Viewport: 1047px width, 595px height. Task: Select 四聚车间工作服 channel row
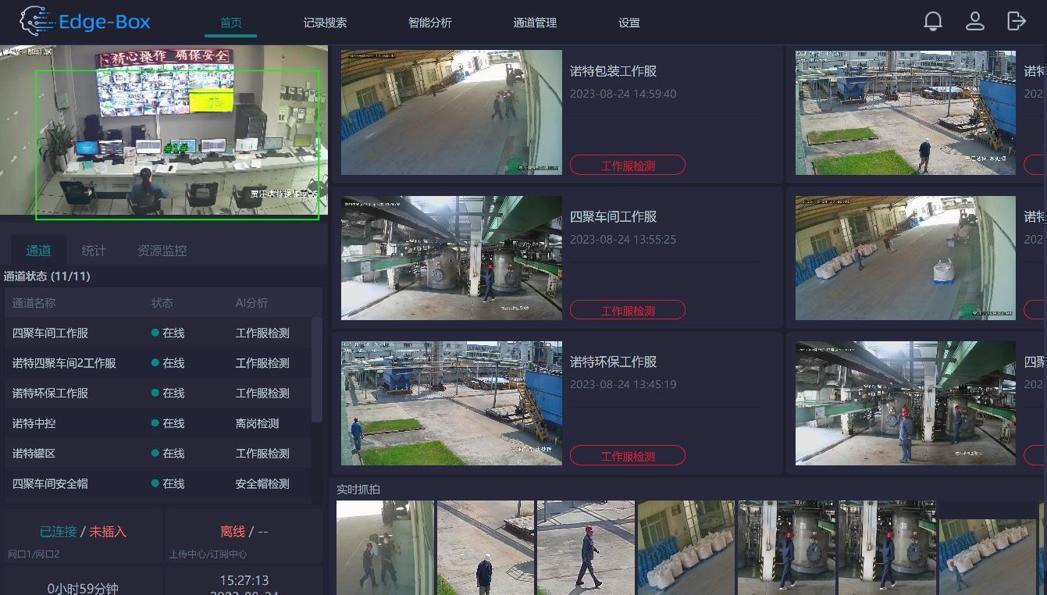coord(158,333)
